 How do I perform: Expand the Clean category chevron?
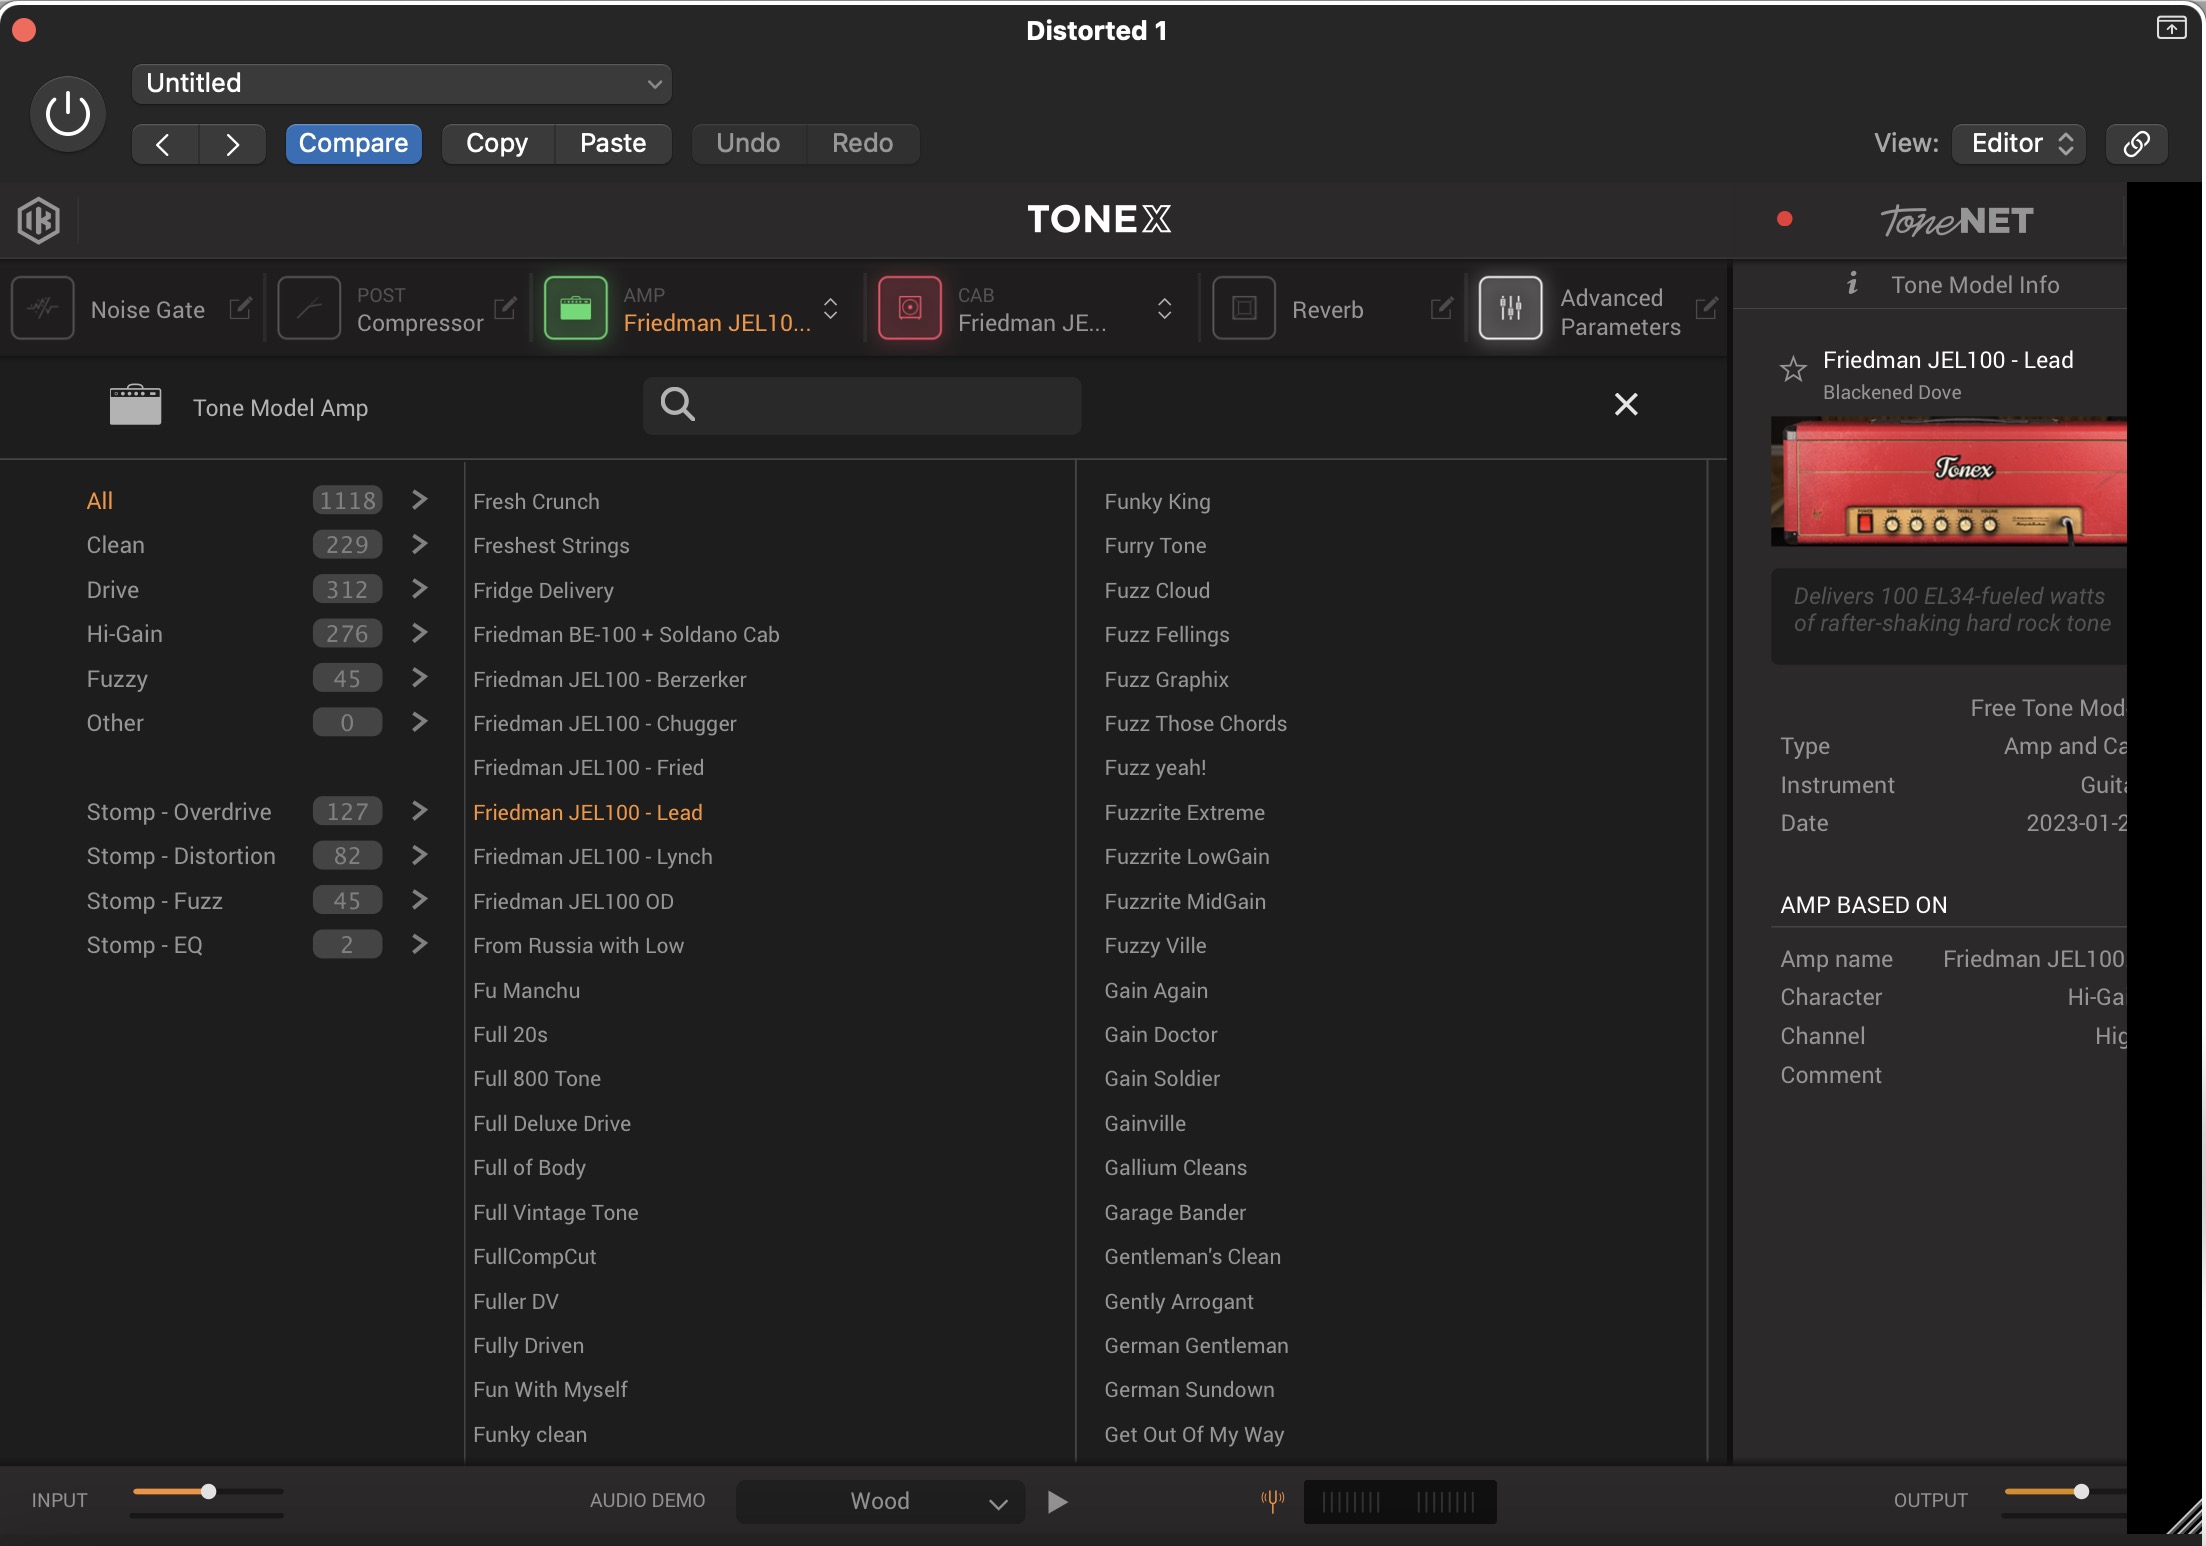420,544
